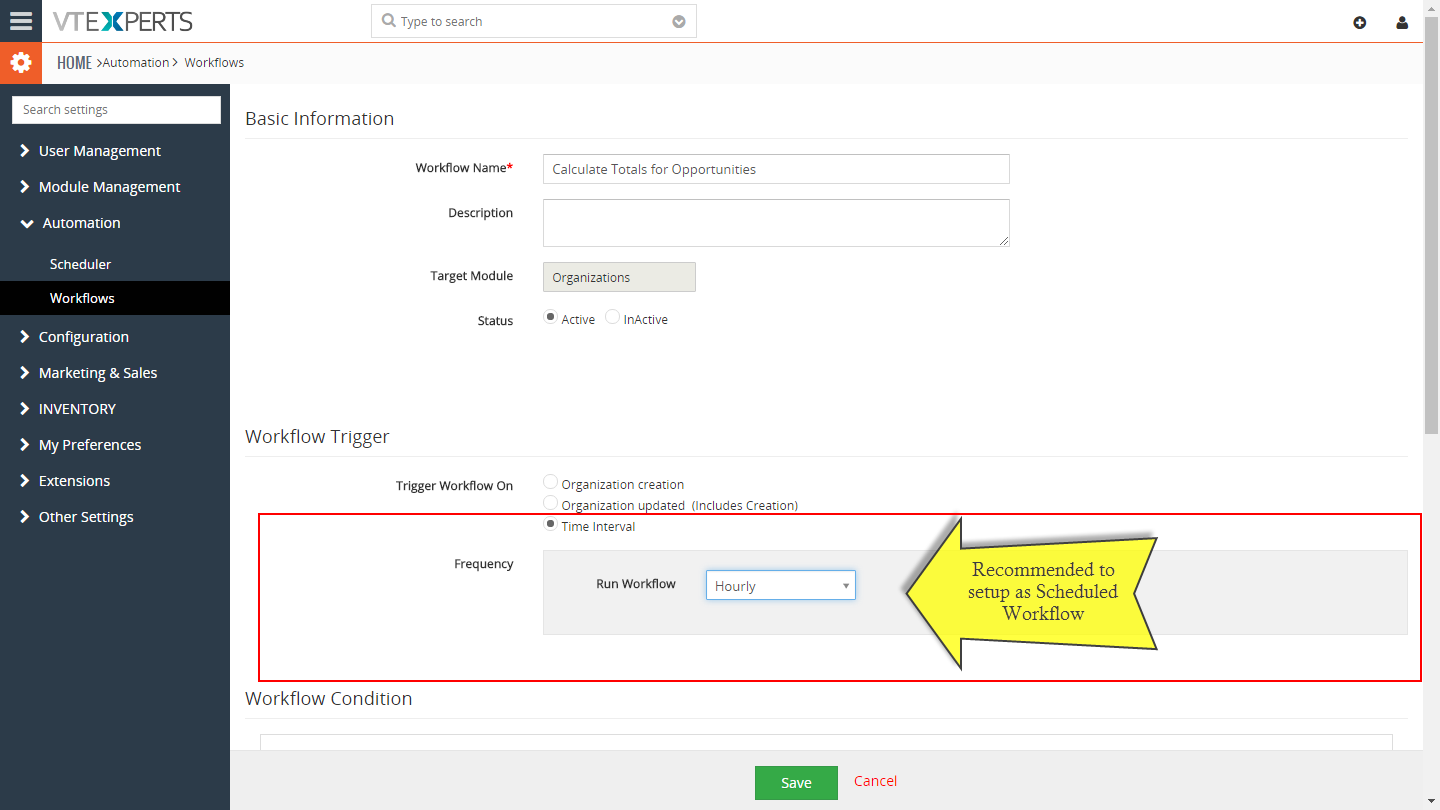
Task: Focus the Type to search field
Action: (x=534, y=21)
